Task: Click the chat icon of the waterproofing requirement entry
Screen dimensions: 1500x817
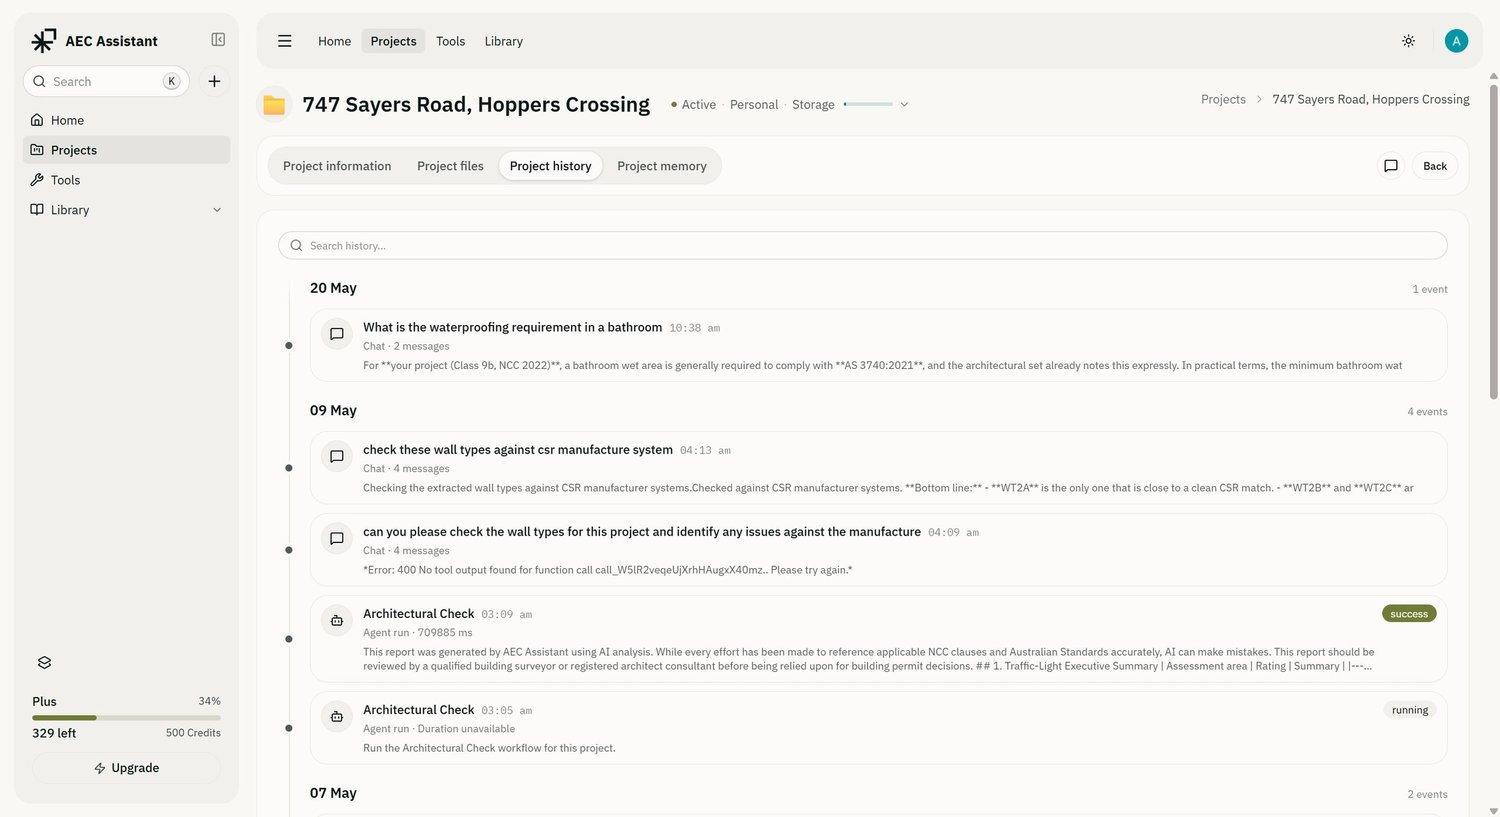Action: tap(337, 334)
